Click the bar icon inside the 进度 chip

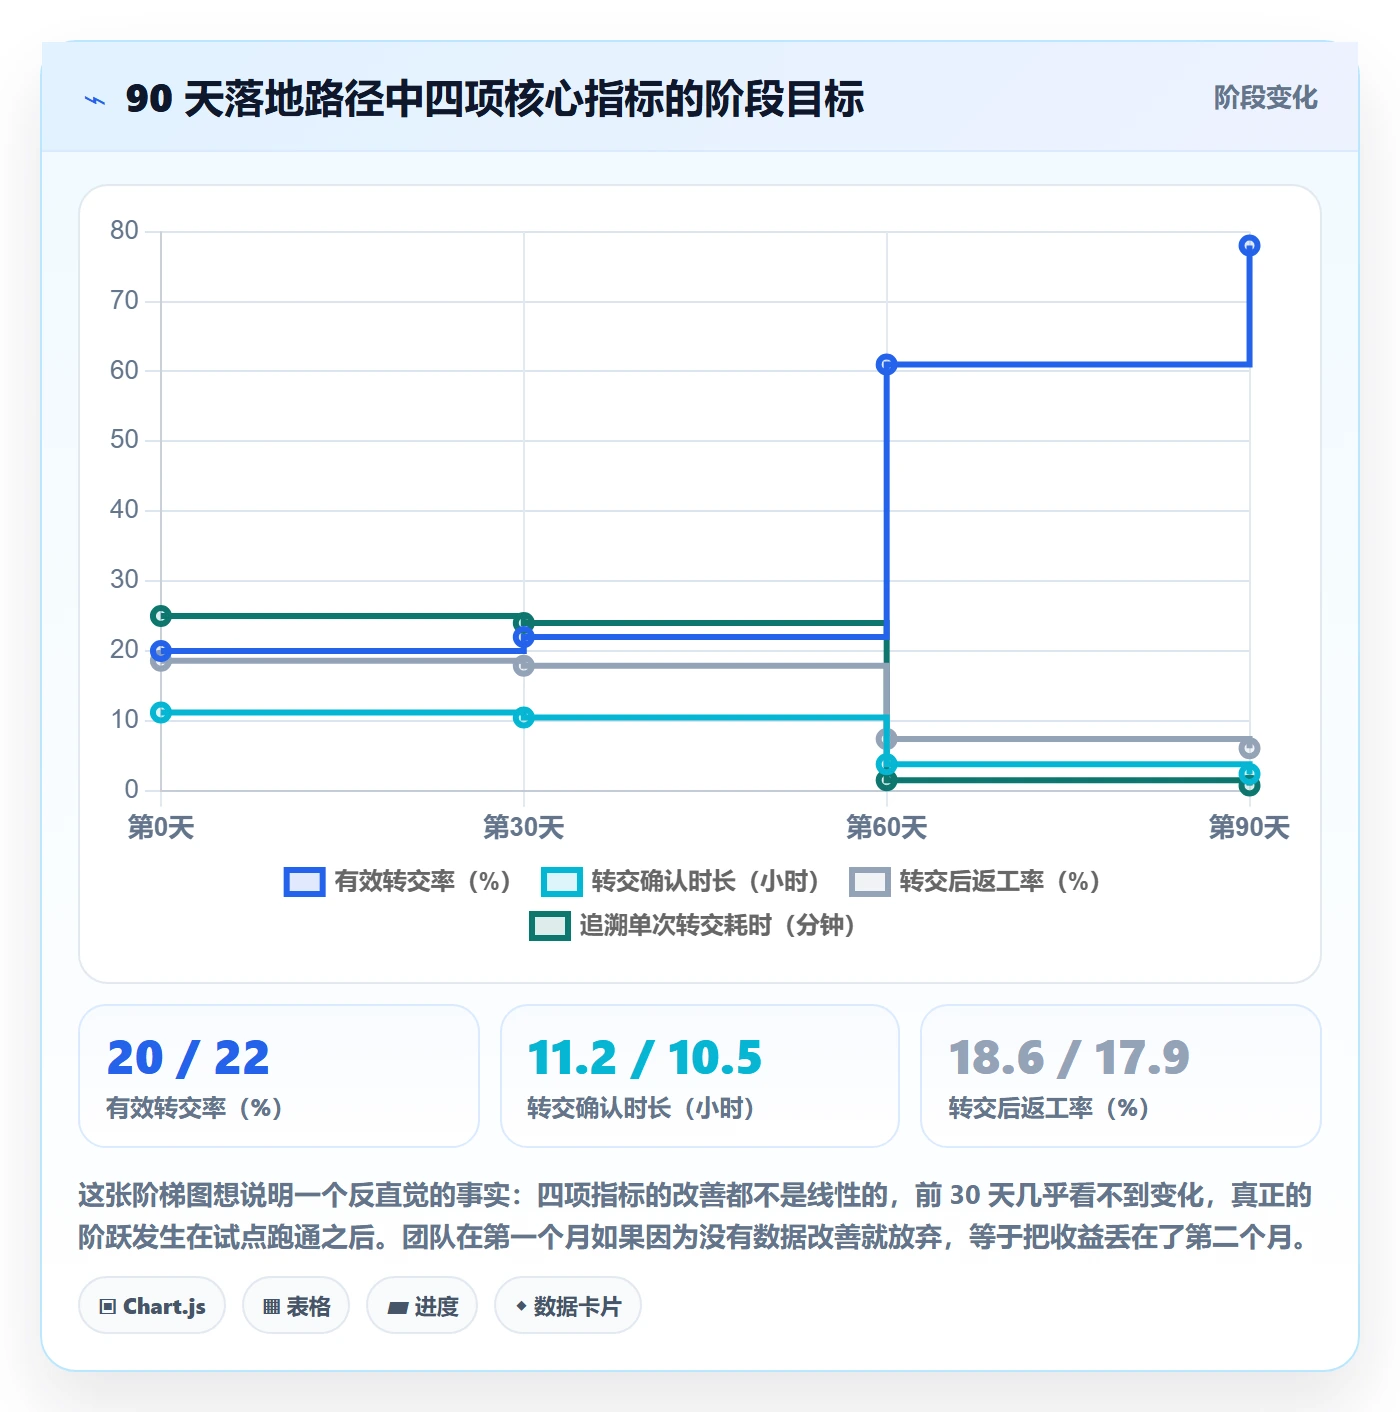(x=398, y=1308)
